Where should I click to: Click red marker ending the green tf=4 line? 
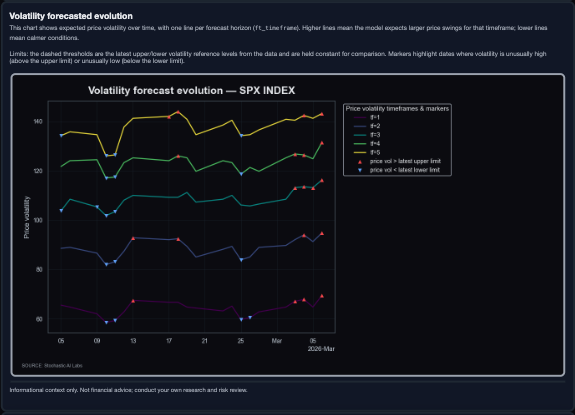[322, 143]
